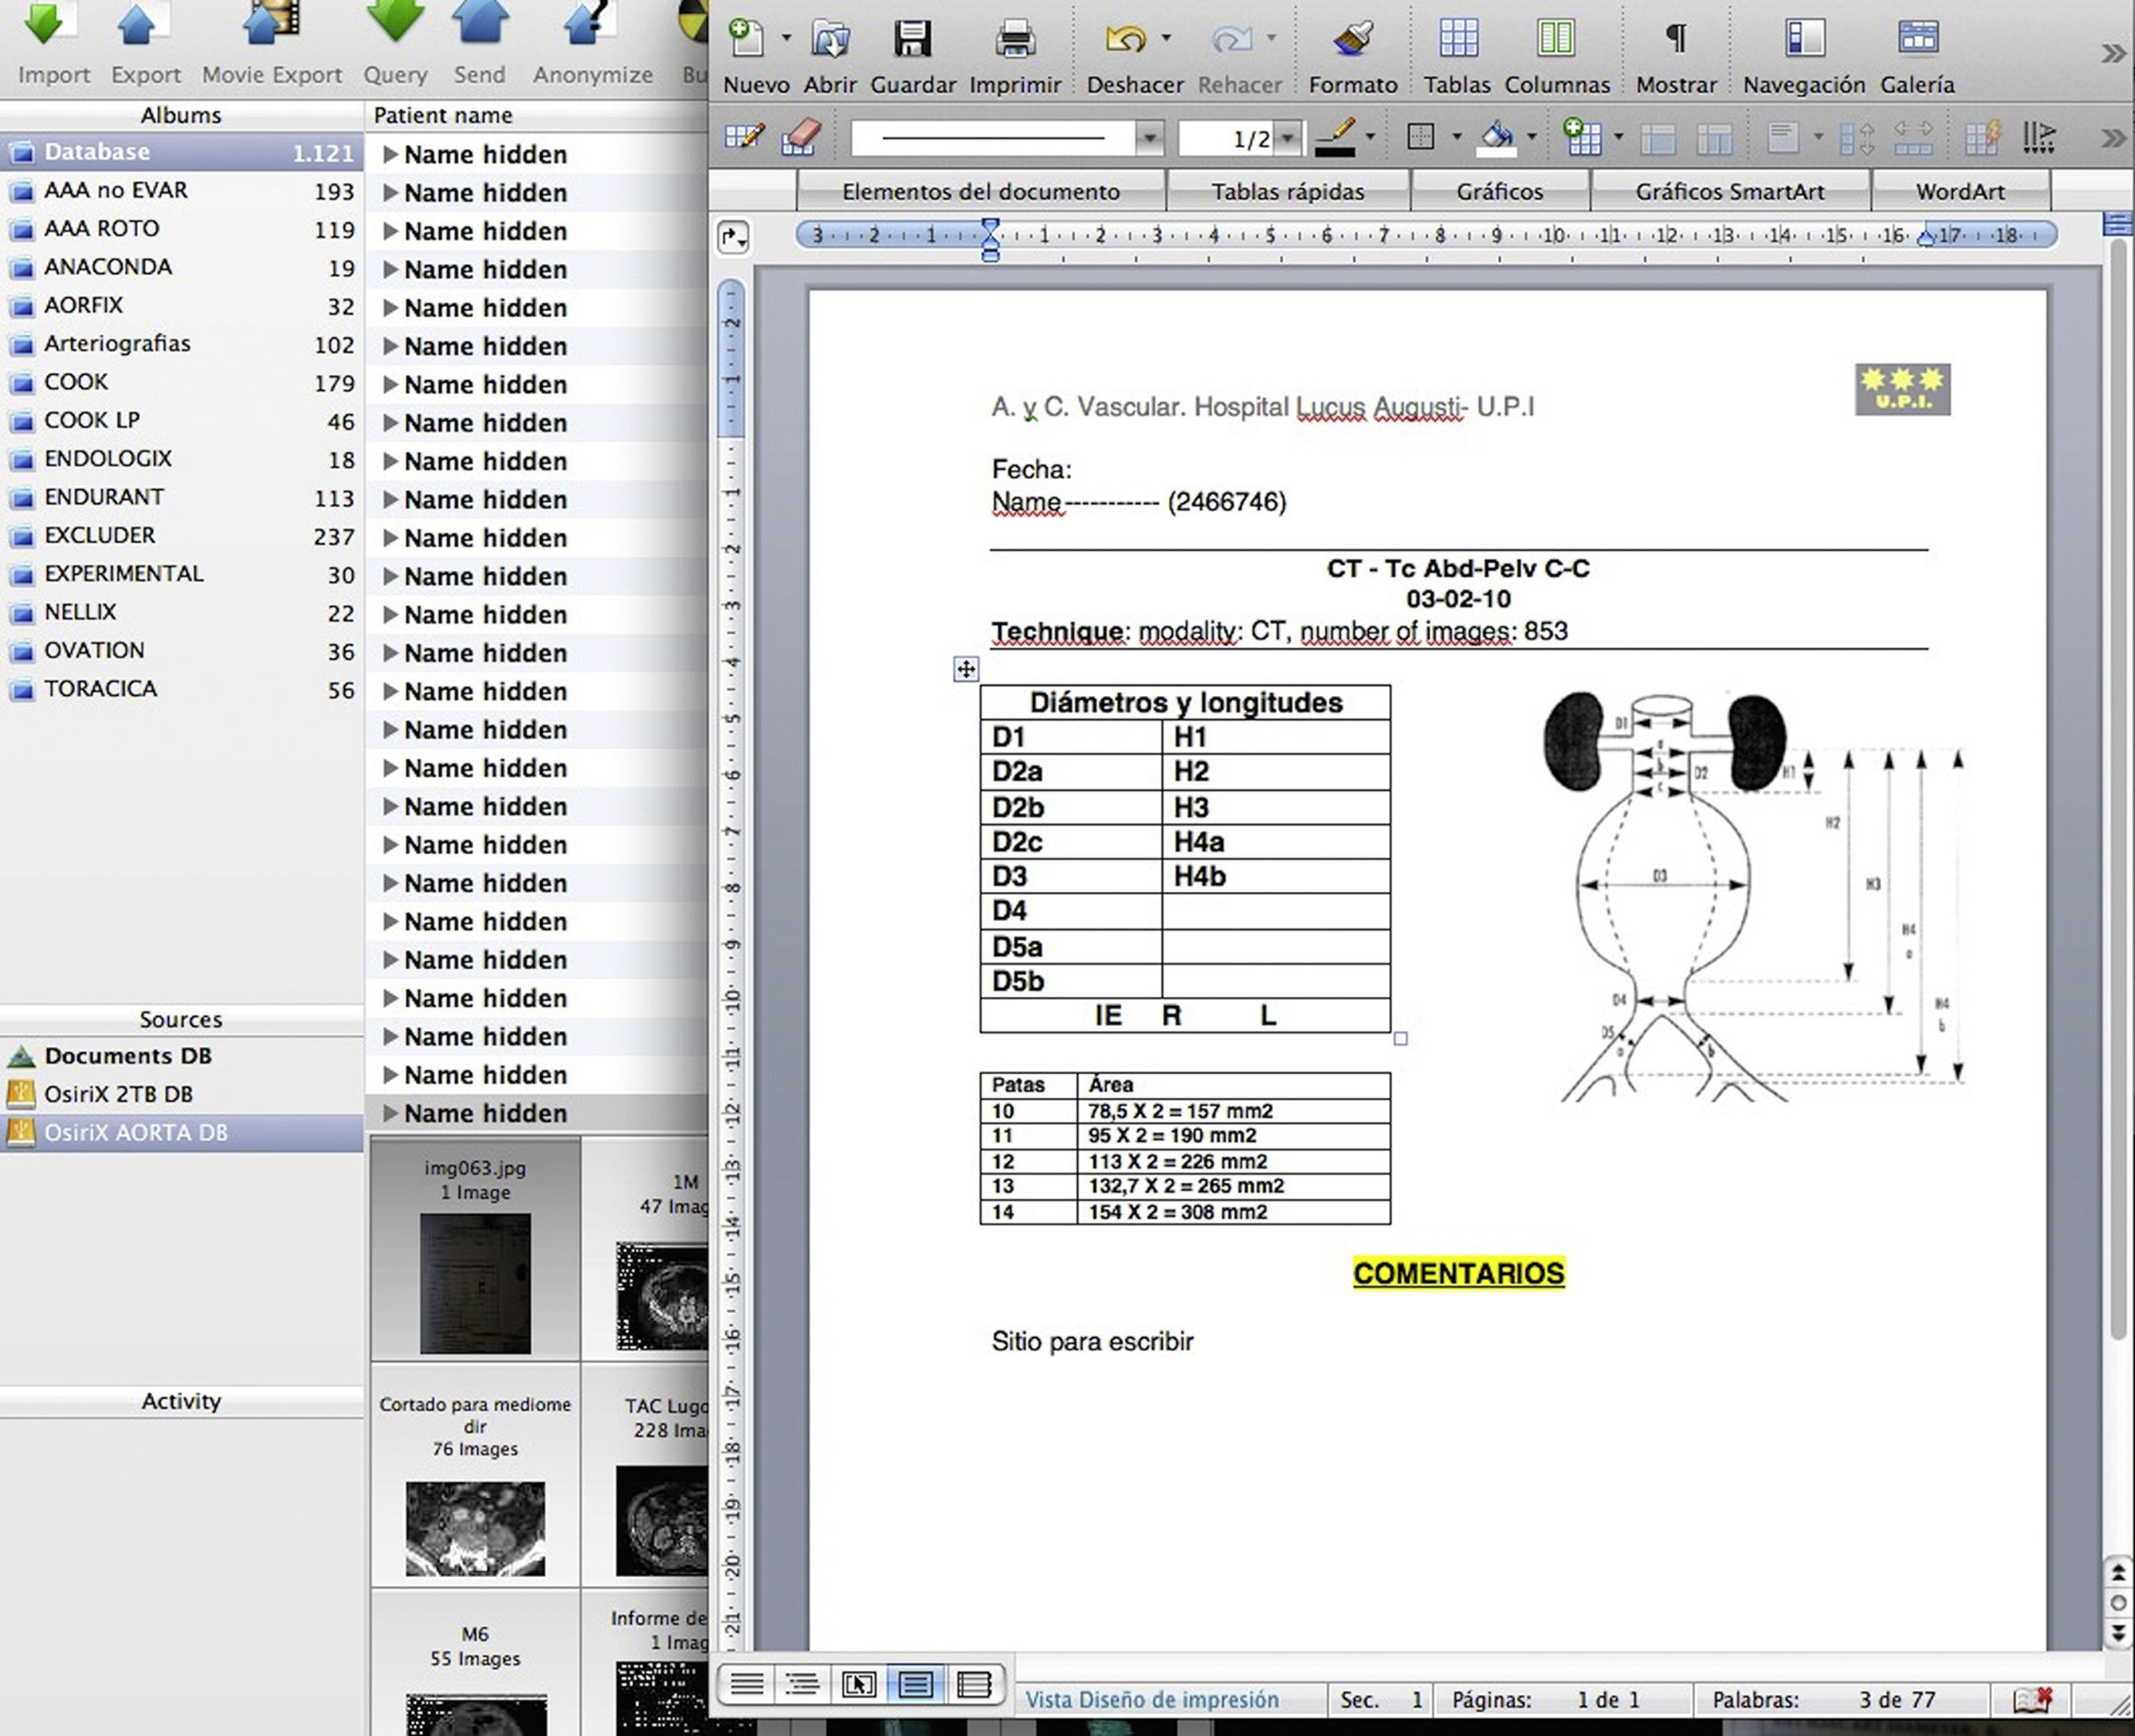
Task: Open the img063.jpg thumbnail
Action: [x=475, y=1283]
